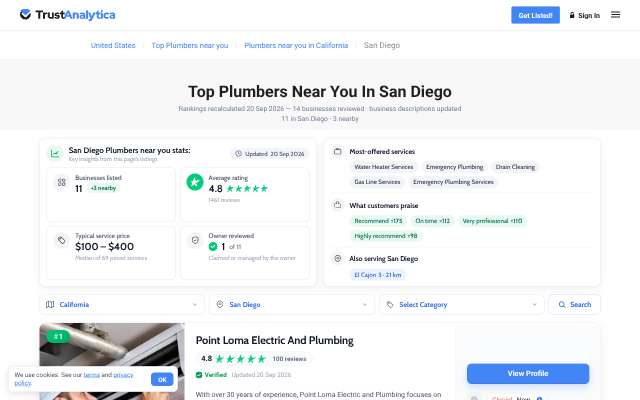640x400 pixels.
Task: Click the Highly recommend +98 chip
Action: point(386,236)
